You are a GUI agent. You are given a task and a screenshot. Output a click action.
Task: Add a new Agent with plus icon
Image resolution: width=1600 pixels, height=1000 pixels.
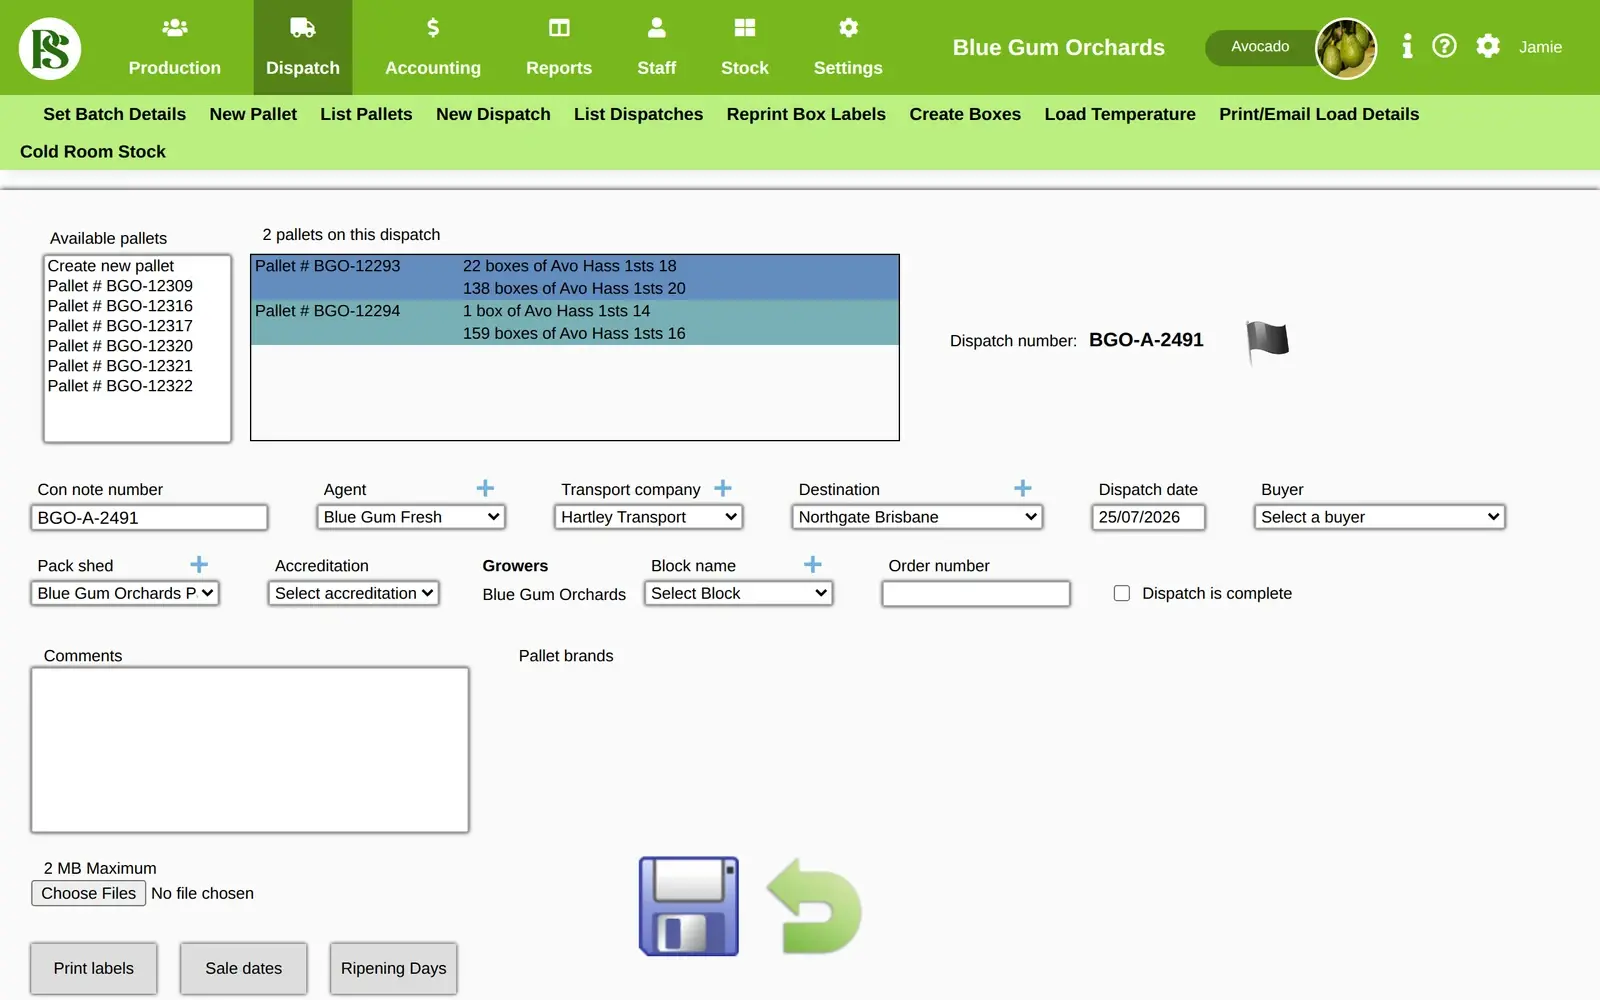click(x=485, y=488)
